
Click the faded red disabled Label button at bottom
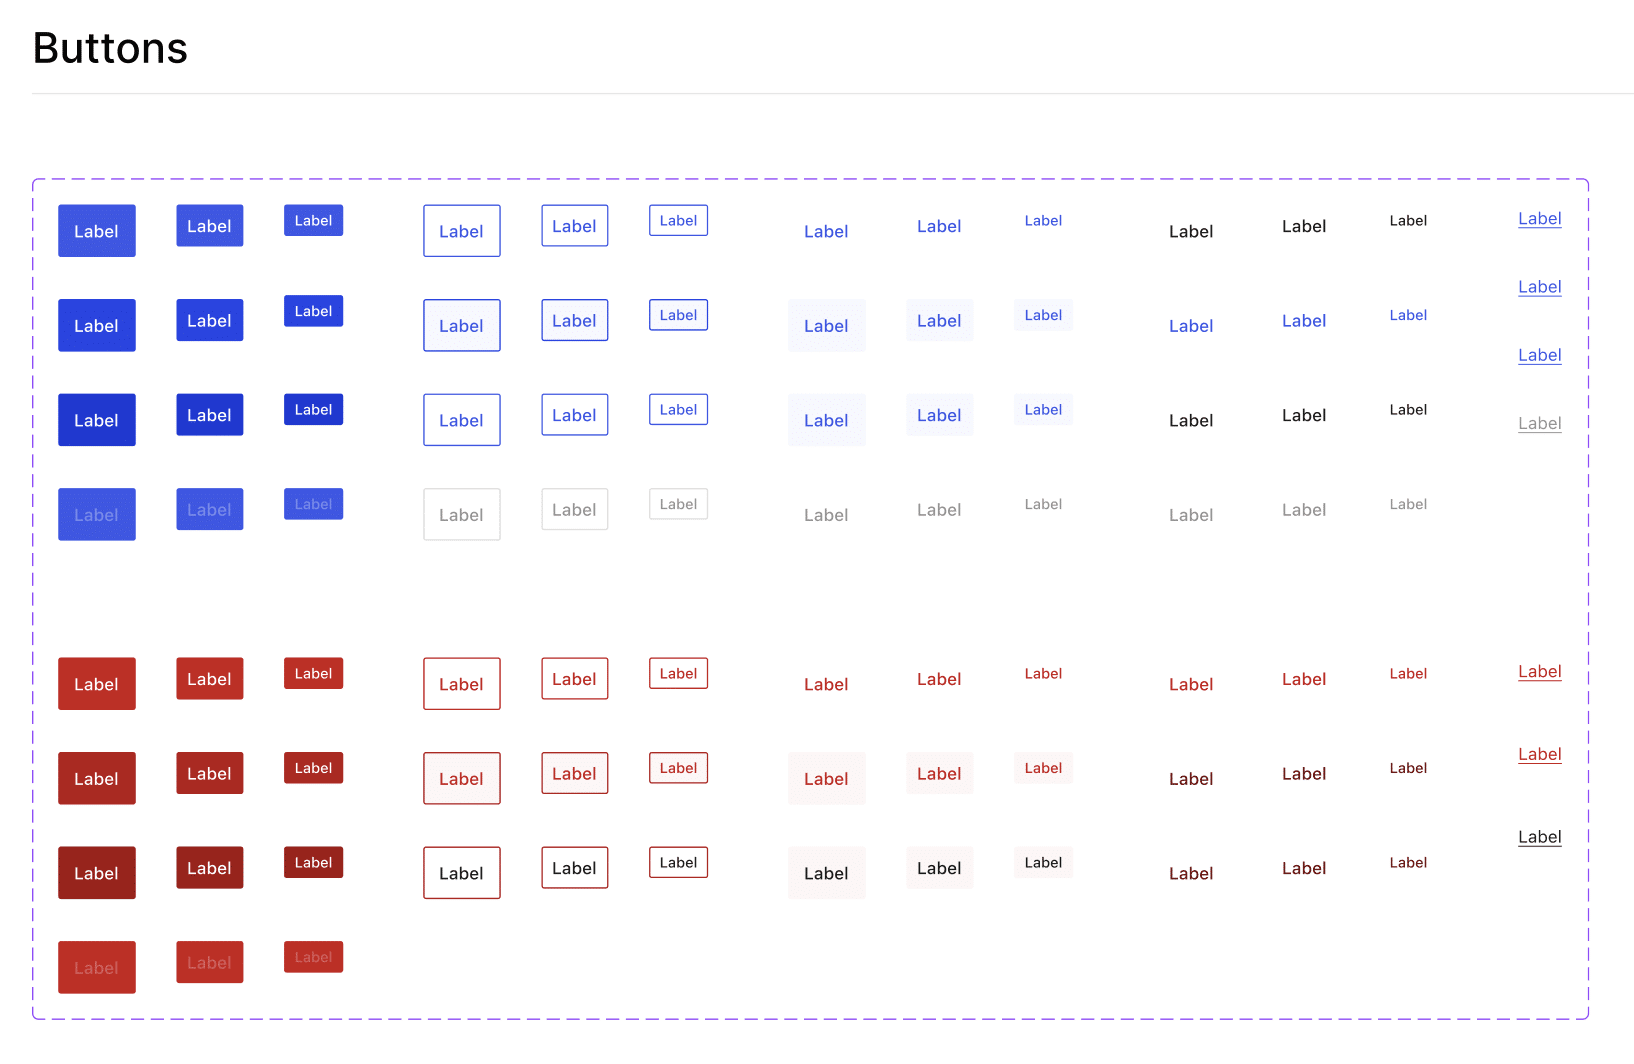pos(96,967)
